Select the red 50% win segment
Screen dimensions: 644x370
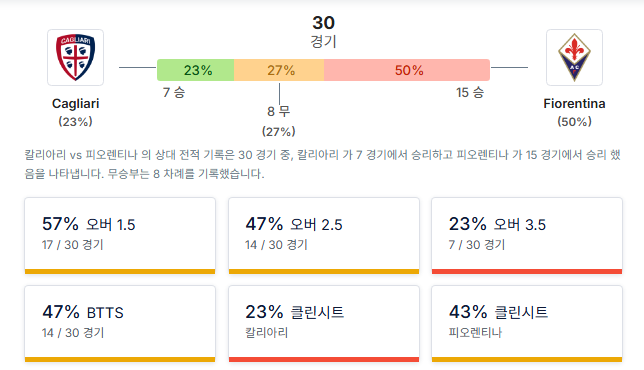(407, 70)
